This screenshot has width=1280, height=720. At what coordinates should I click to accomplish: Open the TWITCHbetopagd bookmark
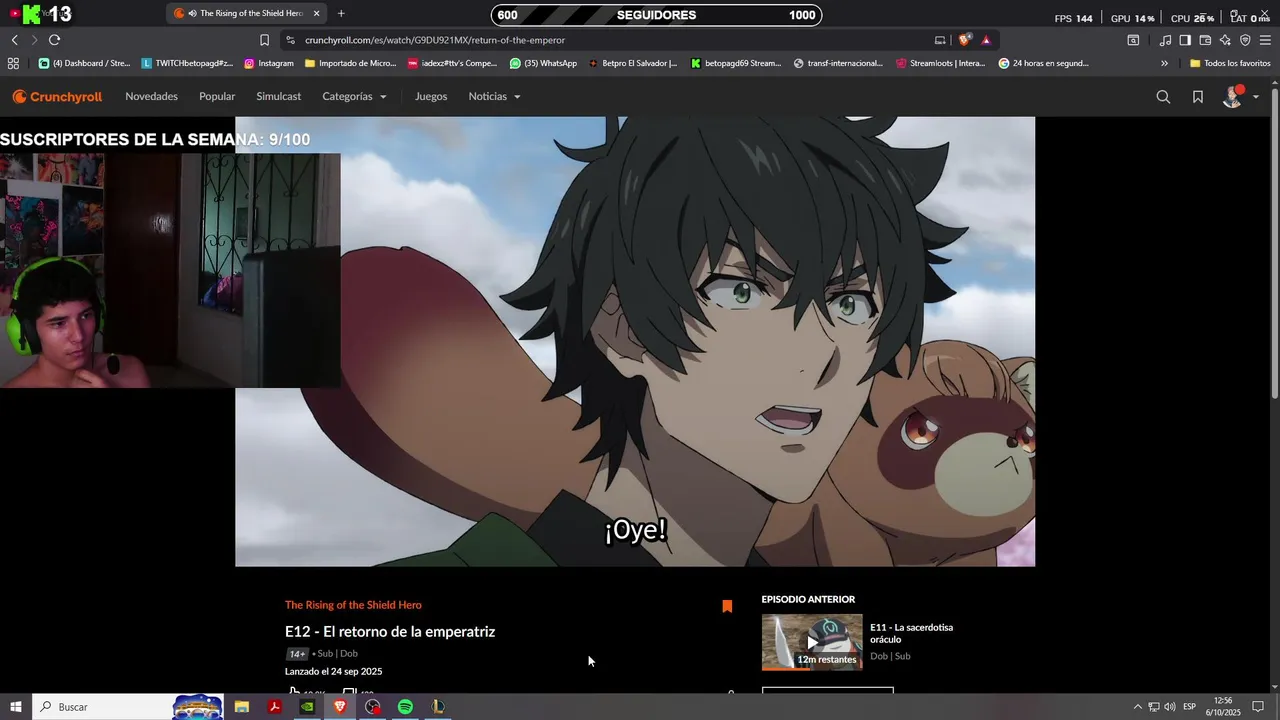(187, 63)
